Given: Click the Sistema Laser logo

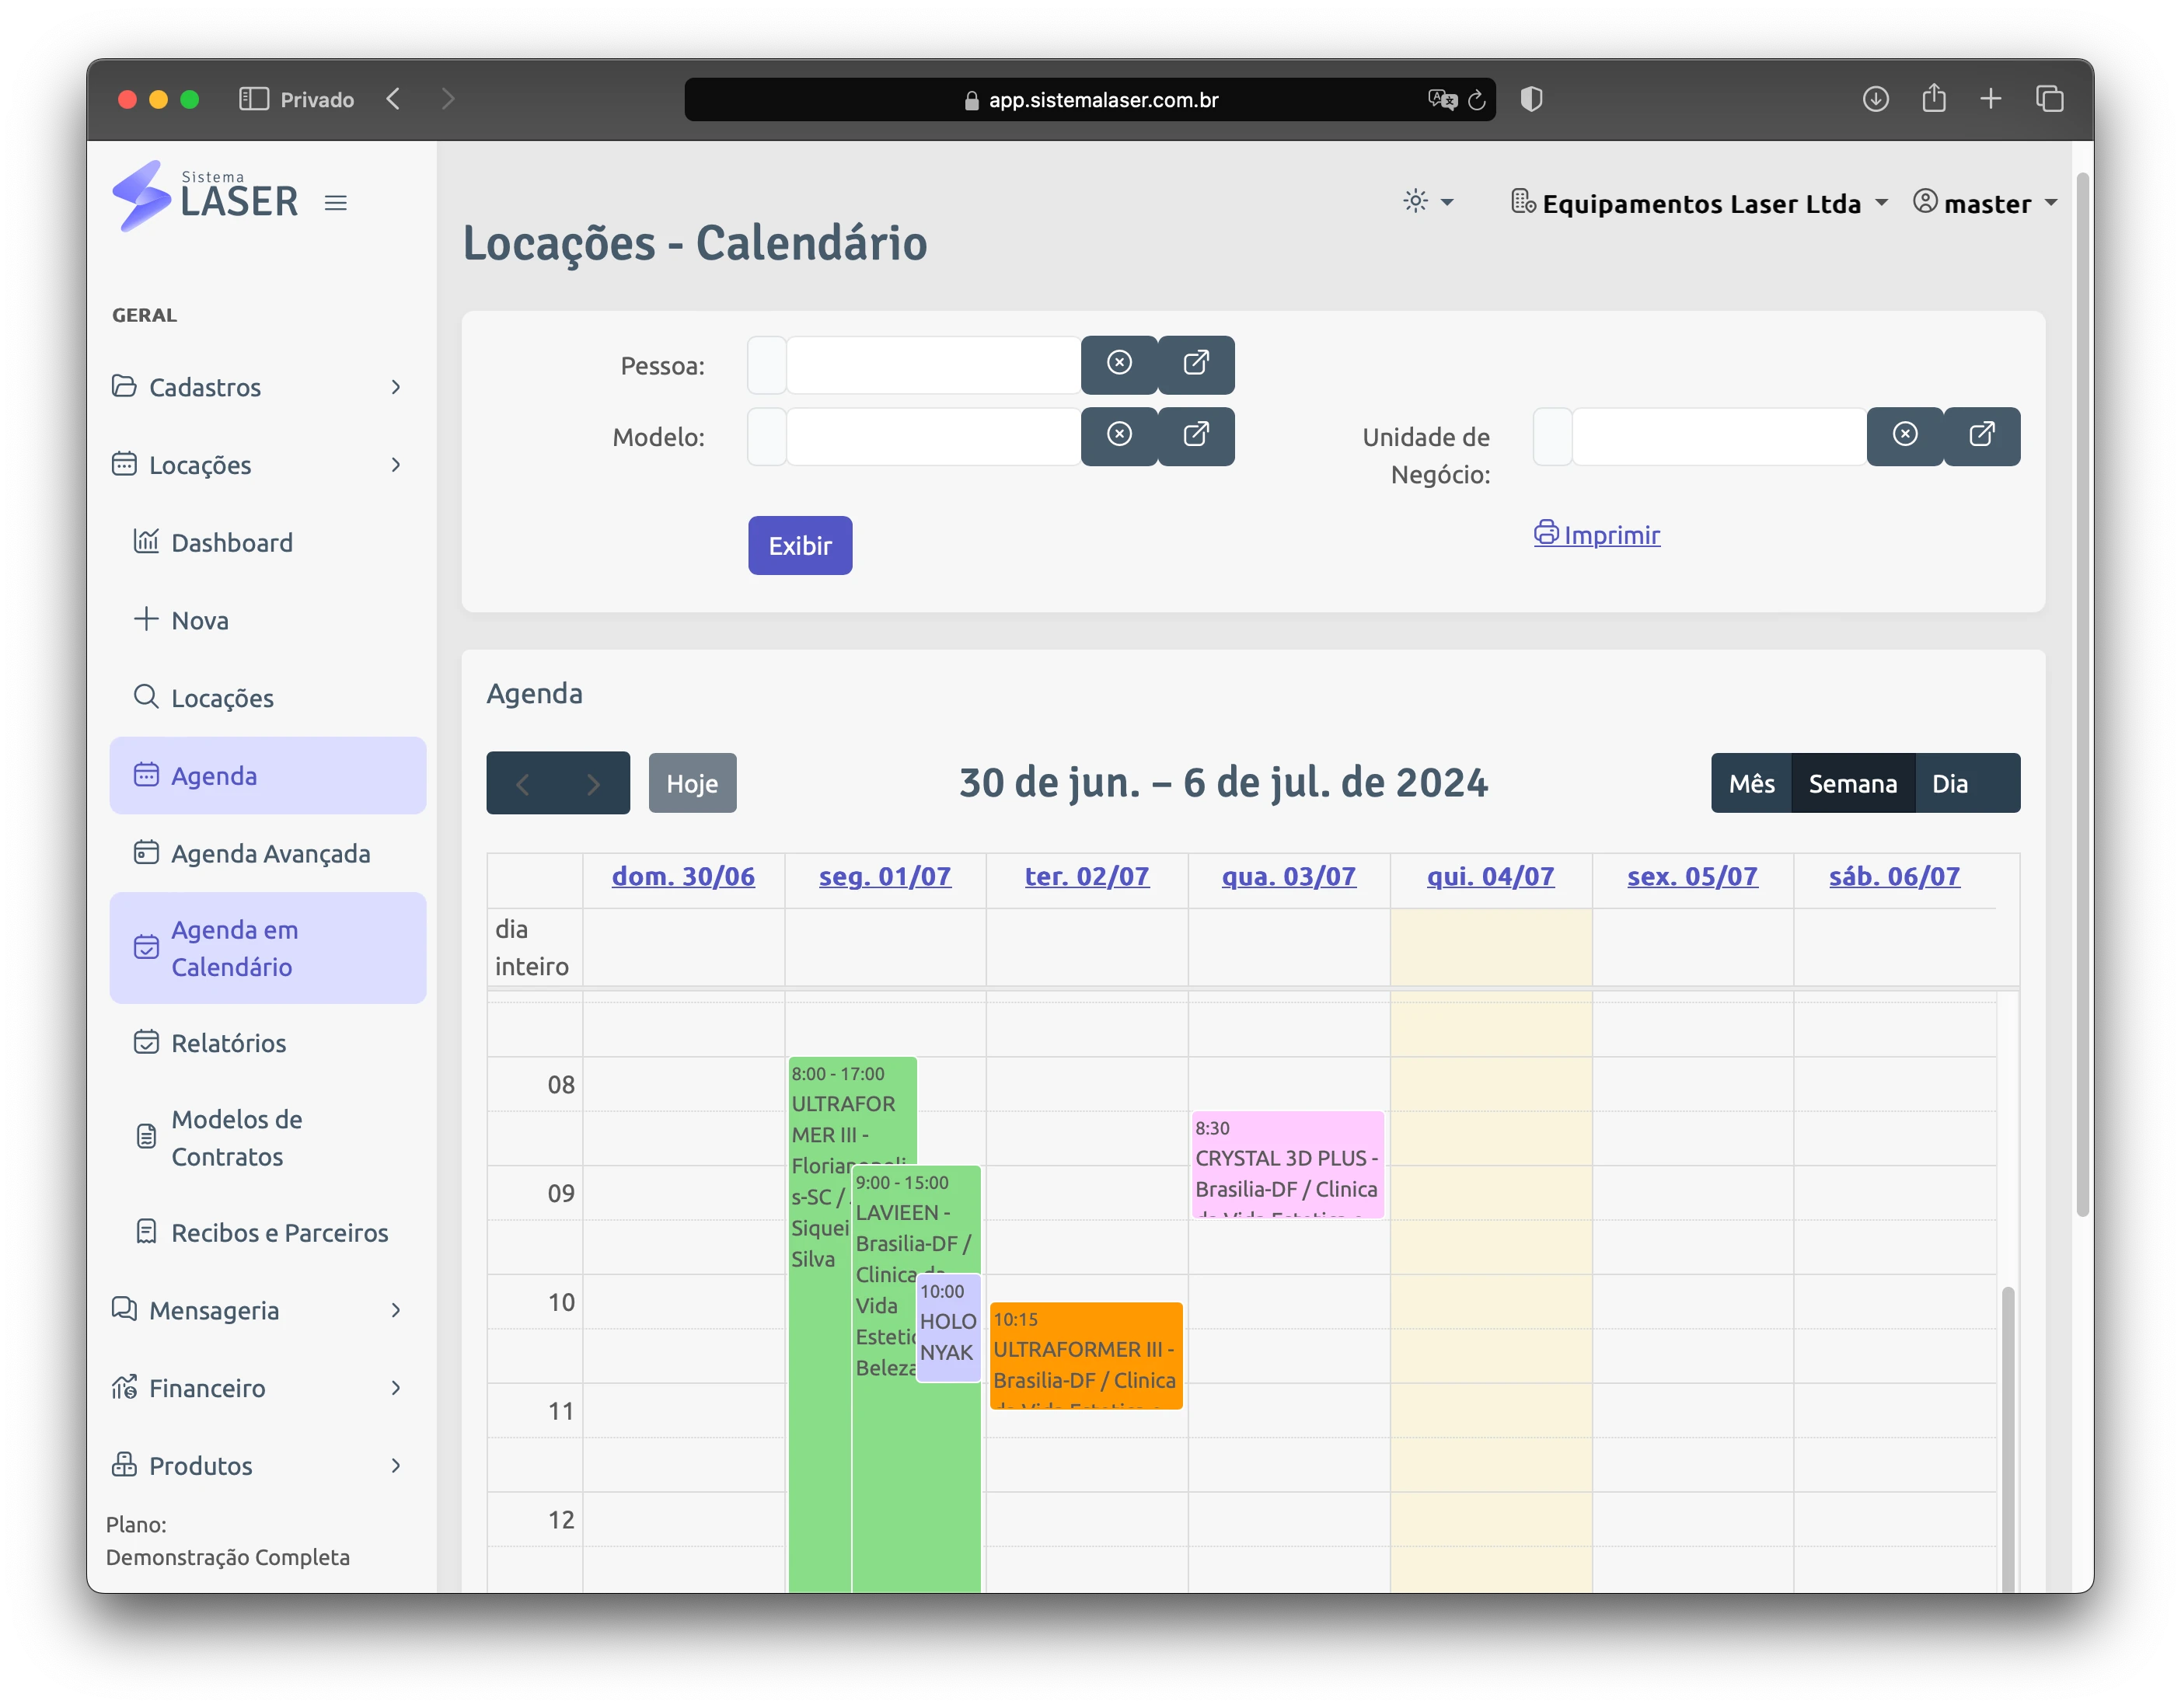Looking at the screenshot, I should [205, 196].
